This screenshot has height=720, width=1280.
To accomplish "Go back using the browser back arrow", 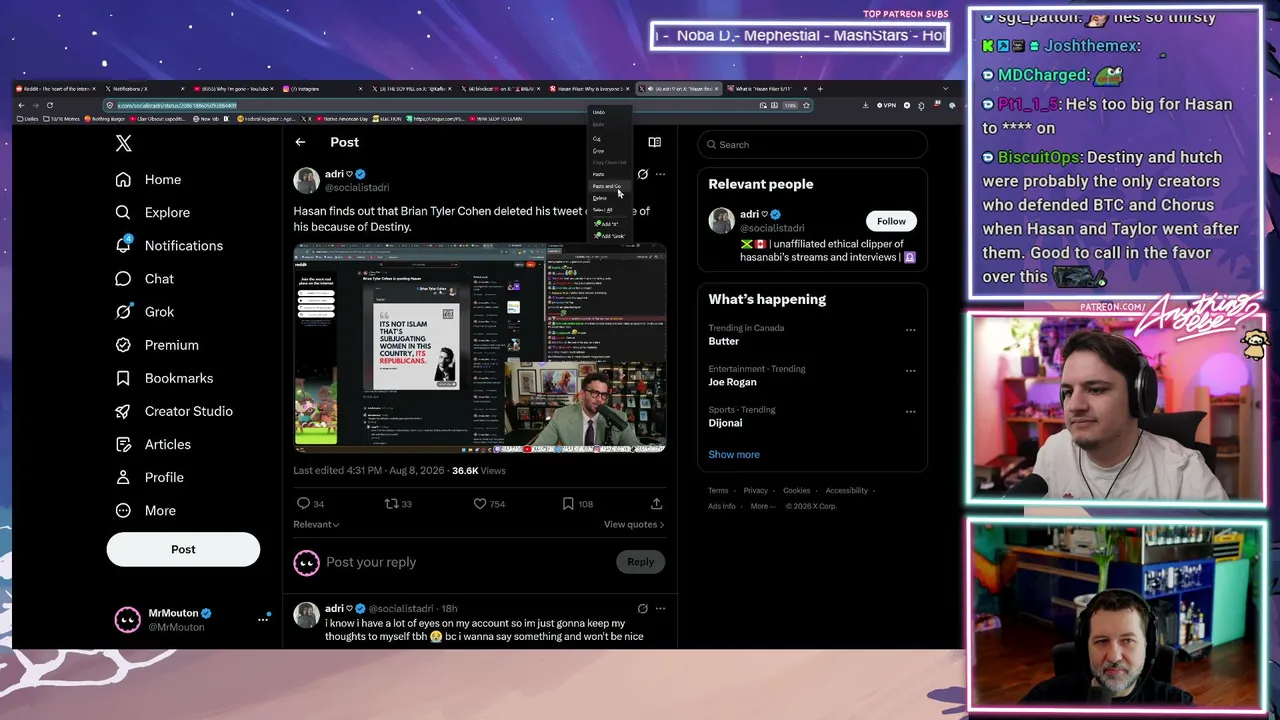I will click(21, 105).
